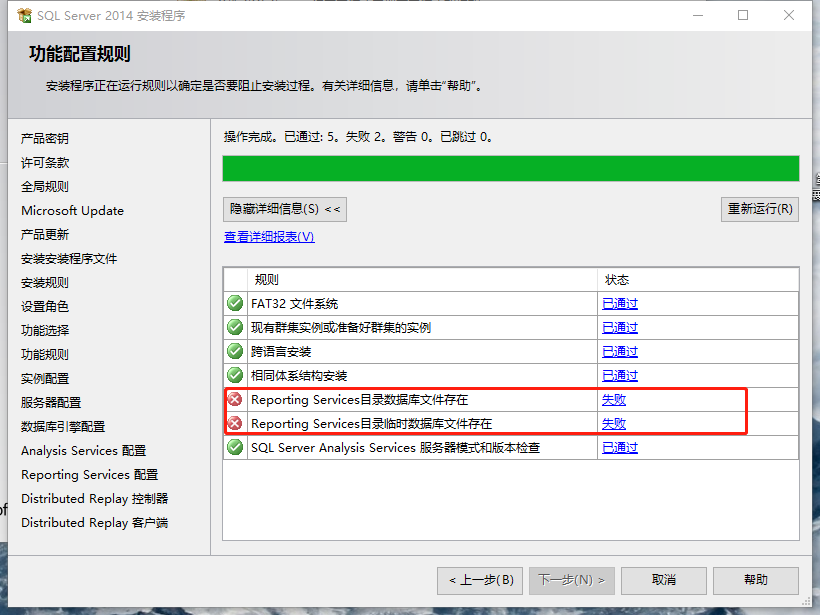This screenshot has height=615, width=820.
Task: Open 已通过 link for 现有群集实例 rule
Action: (x=620, y=328)
